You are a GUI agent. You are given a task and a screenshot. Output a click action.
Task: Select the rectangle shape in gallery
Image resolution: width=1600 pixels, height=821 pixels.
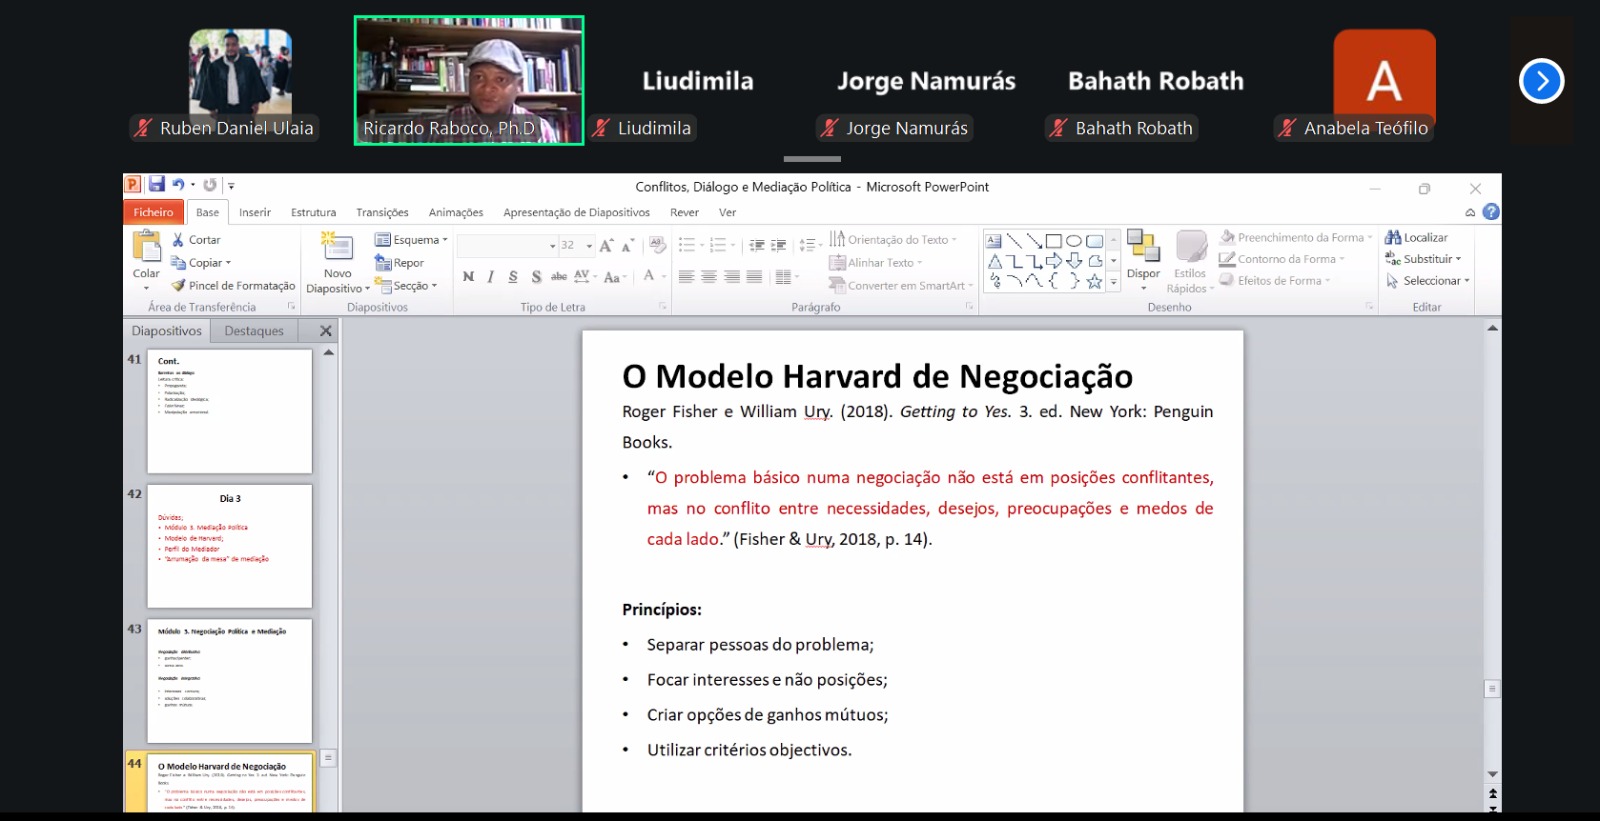click(x=1053, y=241)
